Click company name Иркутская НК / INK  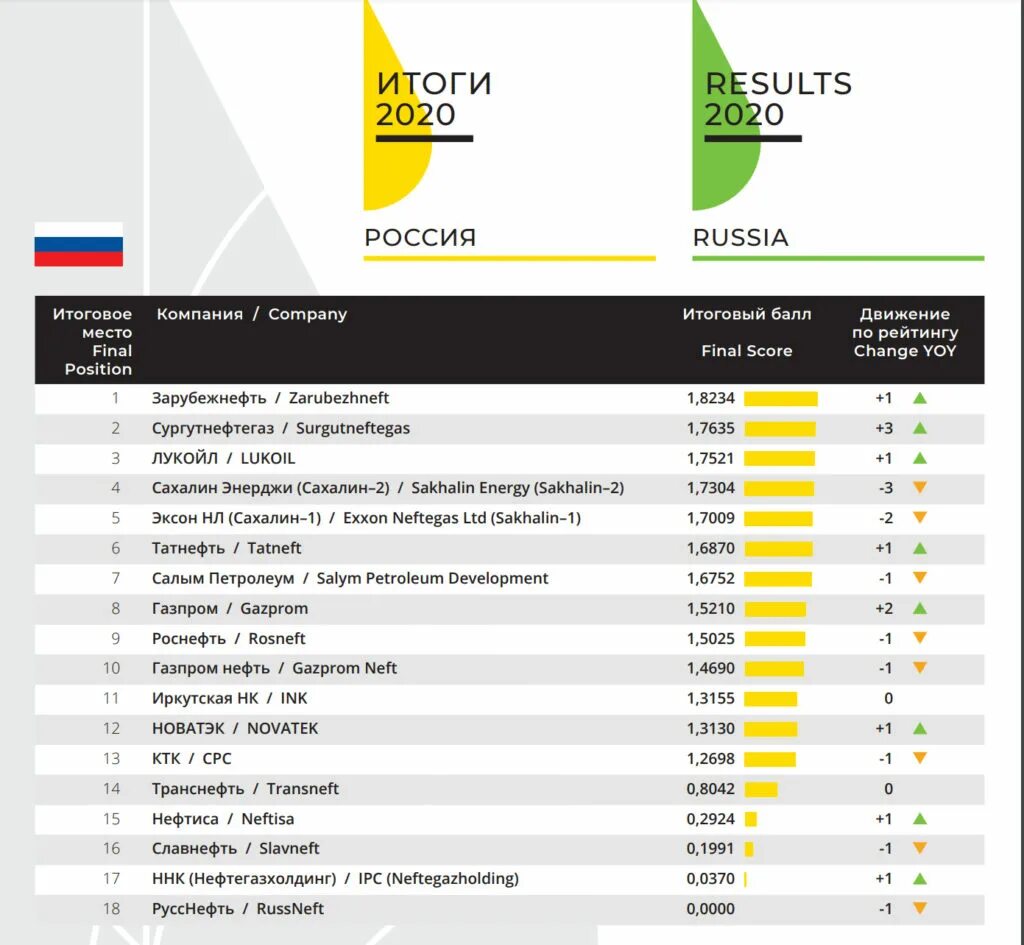pos(229,698)
